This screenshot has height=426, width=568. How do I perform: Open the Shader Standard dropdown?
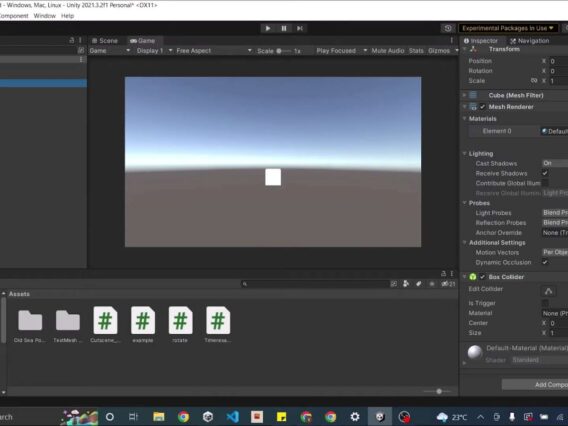[x=540, y=360]
